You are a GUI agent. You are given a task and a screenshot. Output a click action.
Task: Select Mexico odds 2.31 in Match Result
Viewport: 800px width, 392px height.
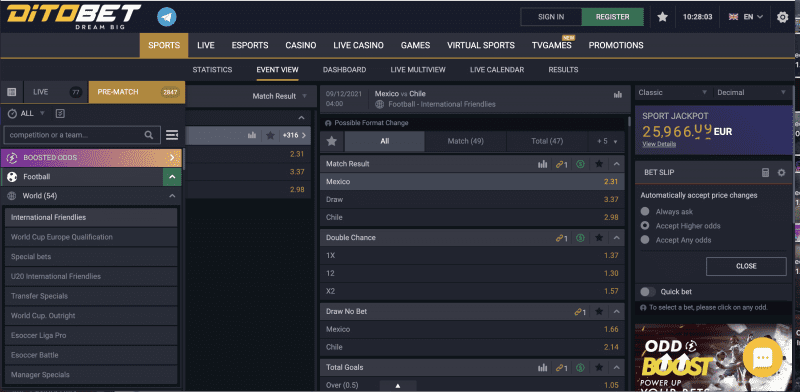[472, 182]
